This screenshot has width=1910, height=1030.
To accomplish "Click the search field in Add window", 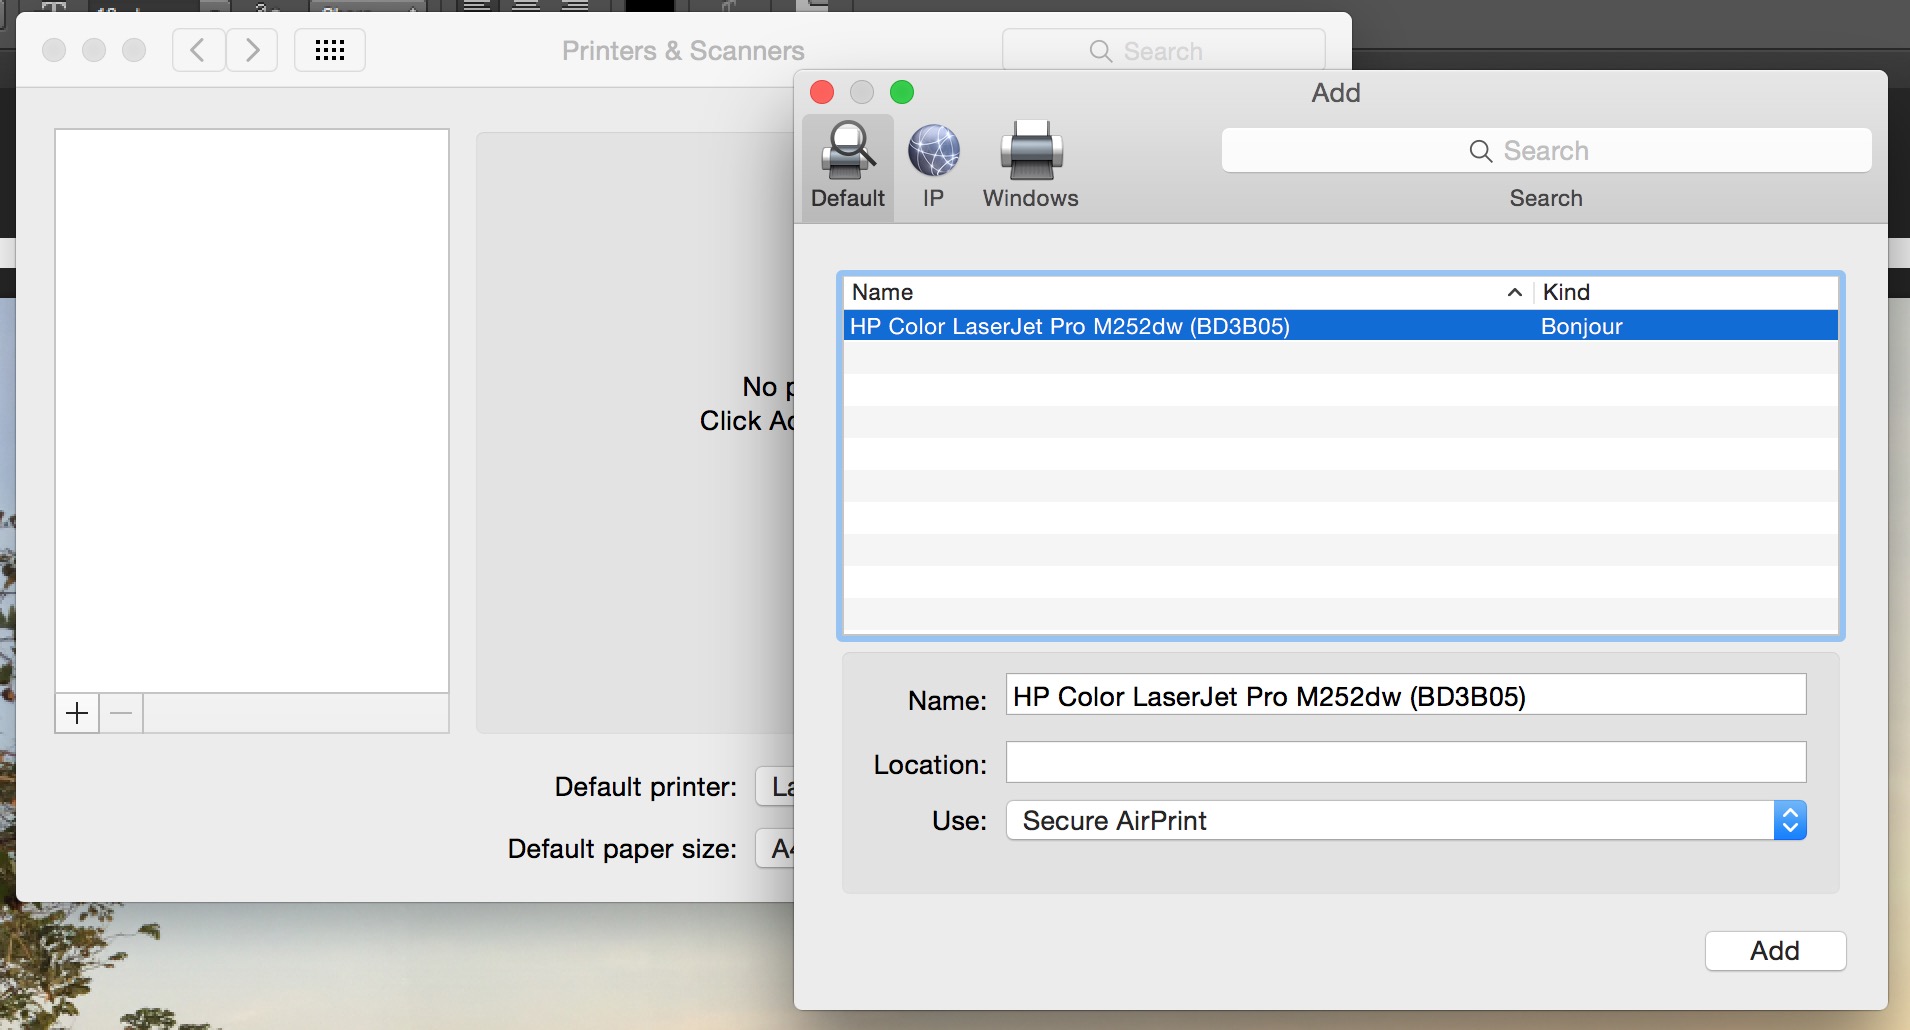I will pos(1545,151).
